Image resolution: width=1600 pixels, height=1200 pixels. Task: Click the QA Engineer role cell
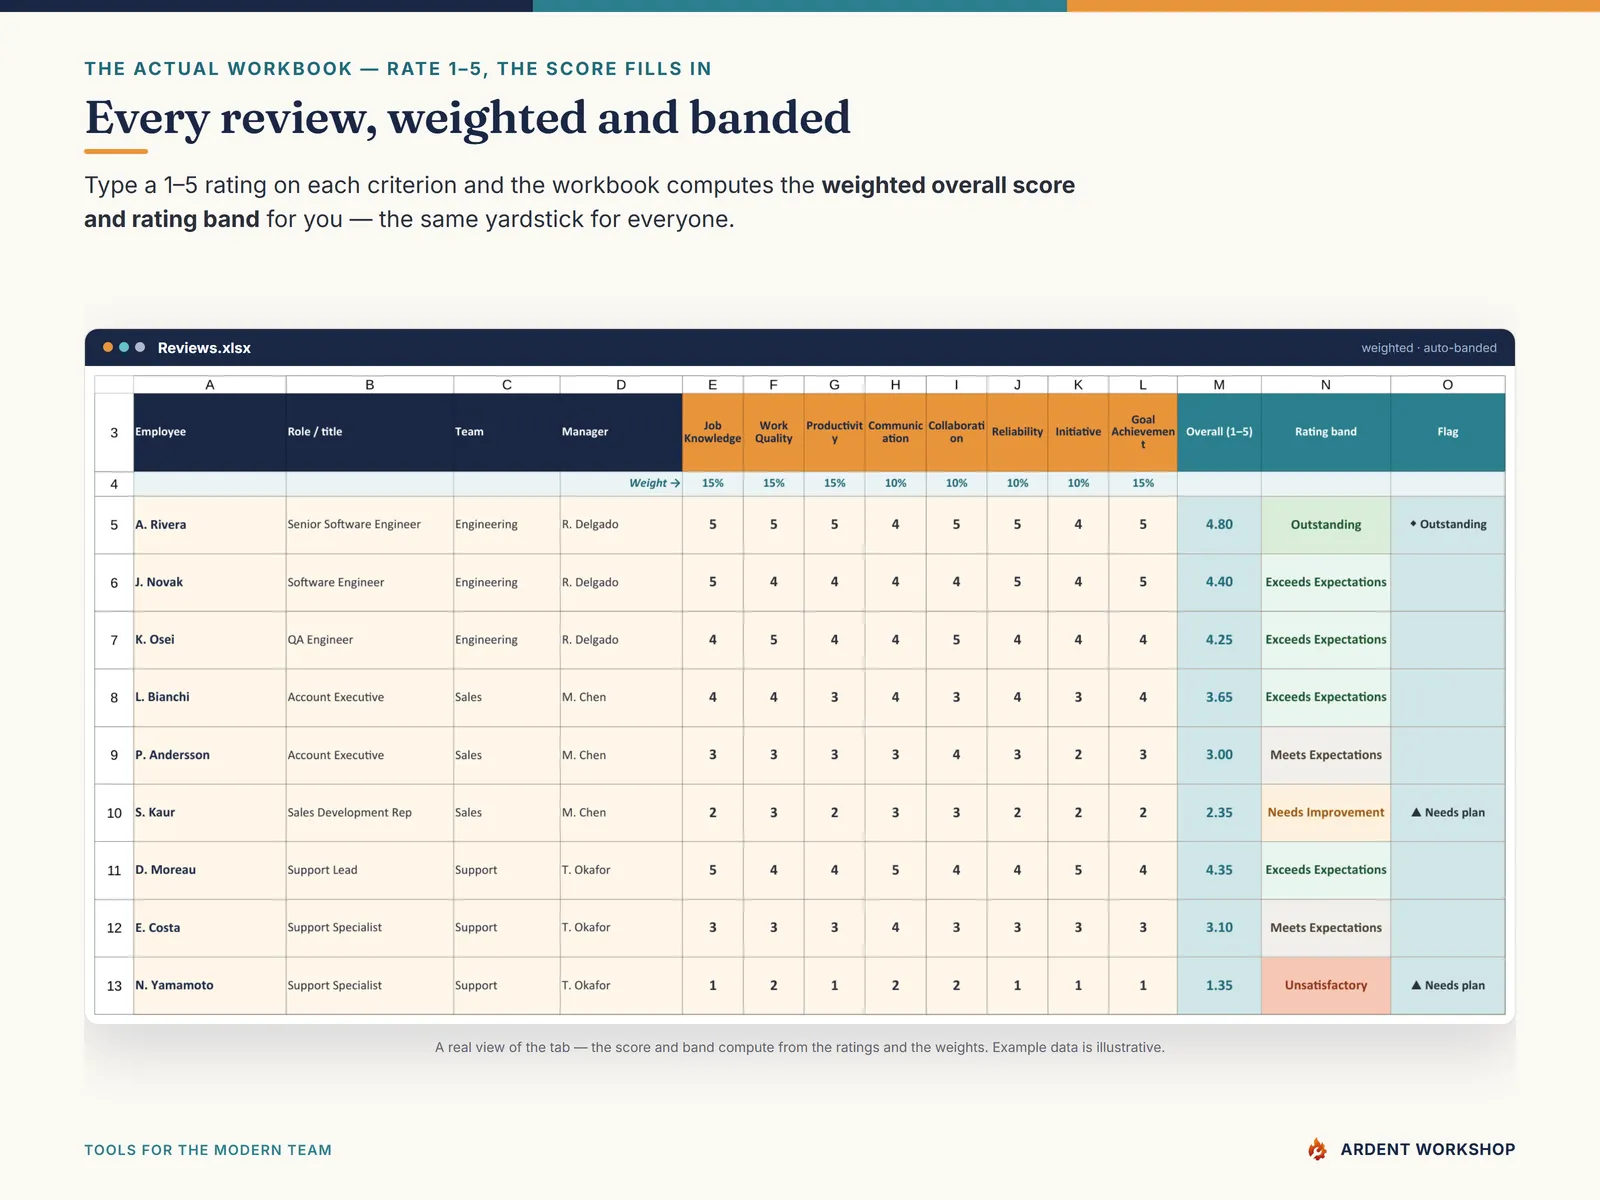point(370,640)
